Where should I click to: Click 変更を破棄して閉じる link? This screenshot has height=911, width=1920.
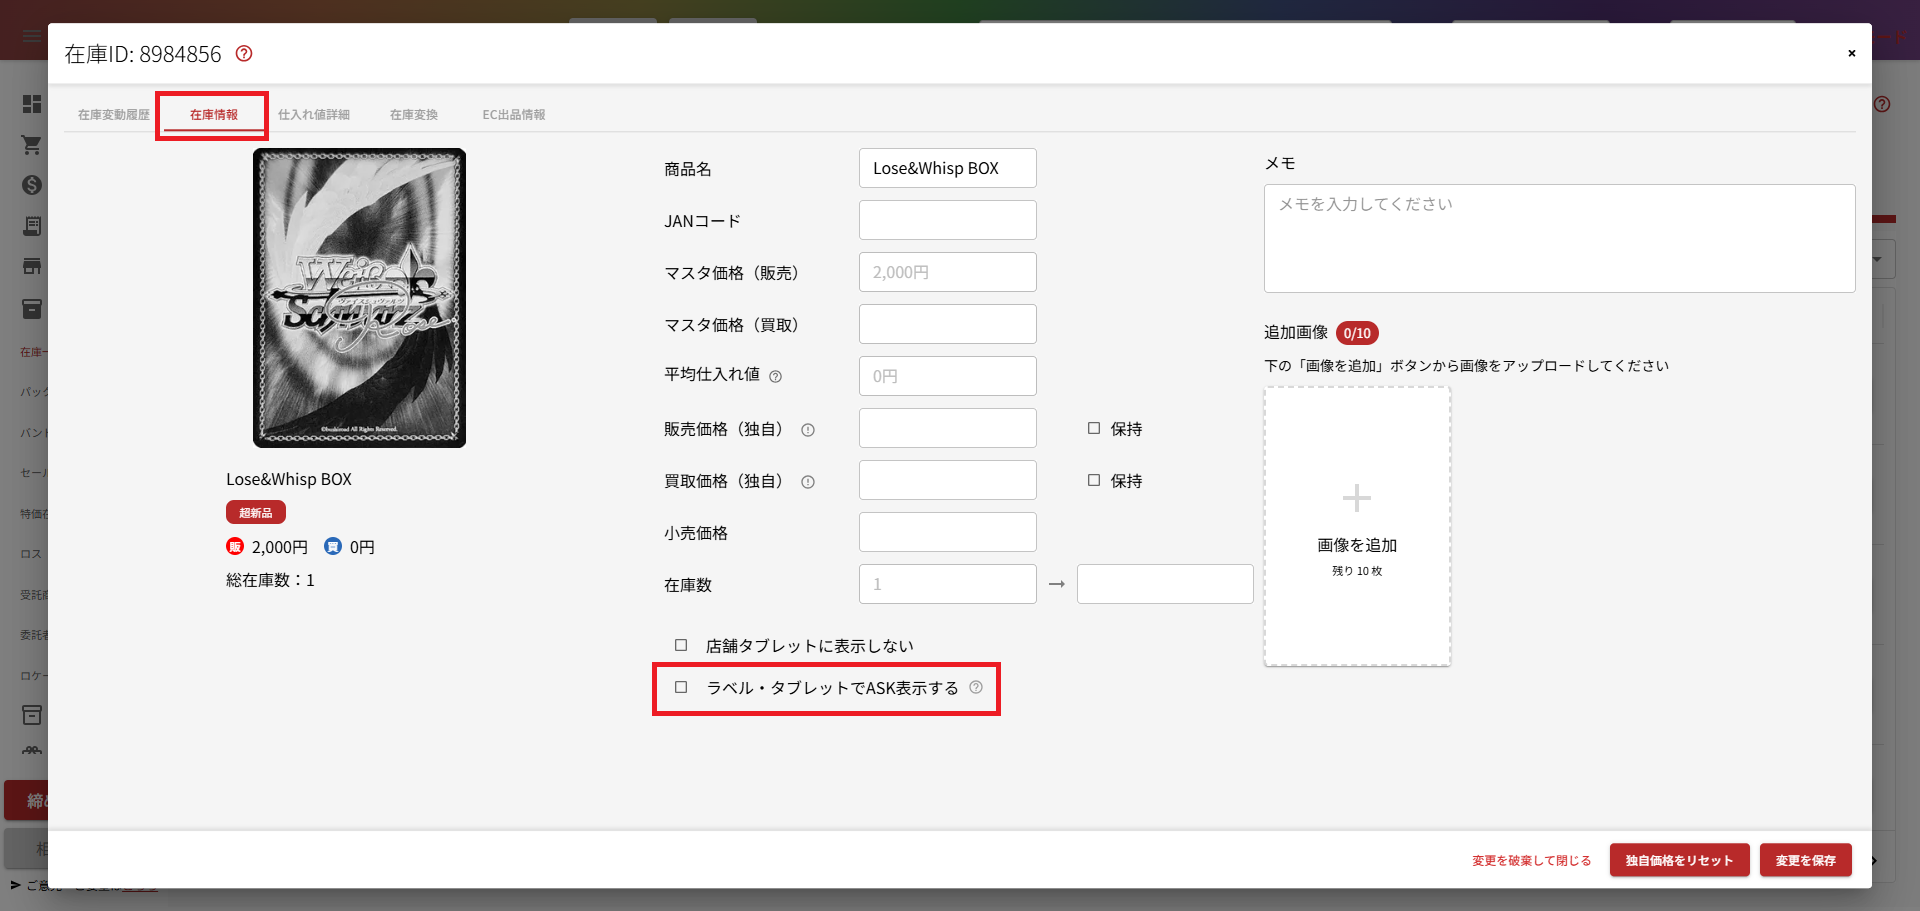[1531, 860]
